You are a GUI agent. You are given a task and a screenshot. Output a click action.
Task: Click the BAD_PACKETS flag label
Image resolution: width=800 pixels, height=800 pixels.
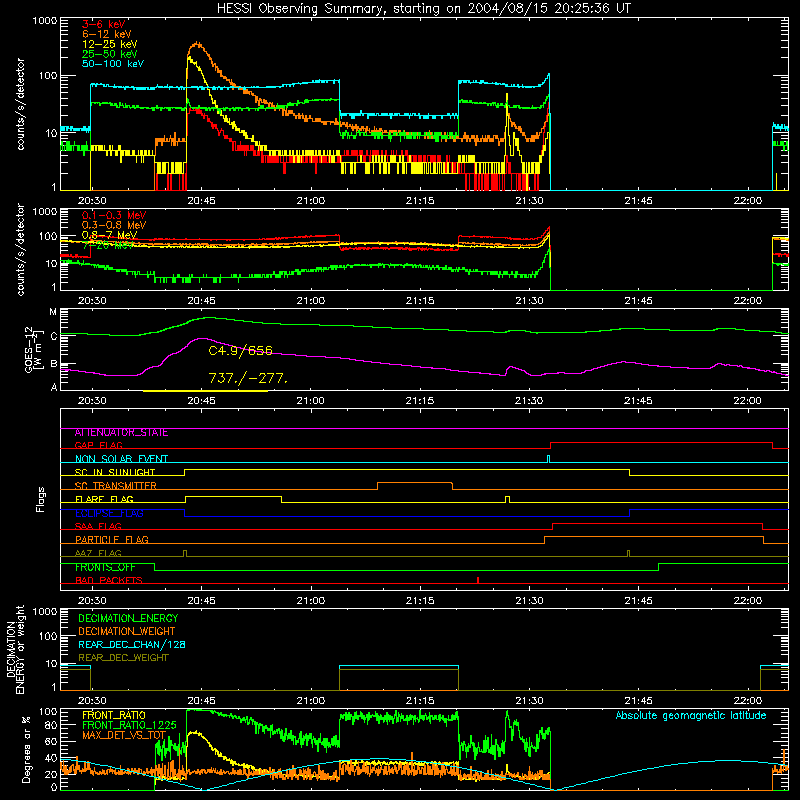pos(109,581)
